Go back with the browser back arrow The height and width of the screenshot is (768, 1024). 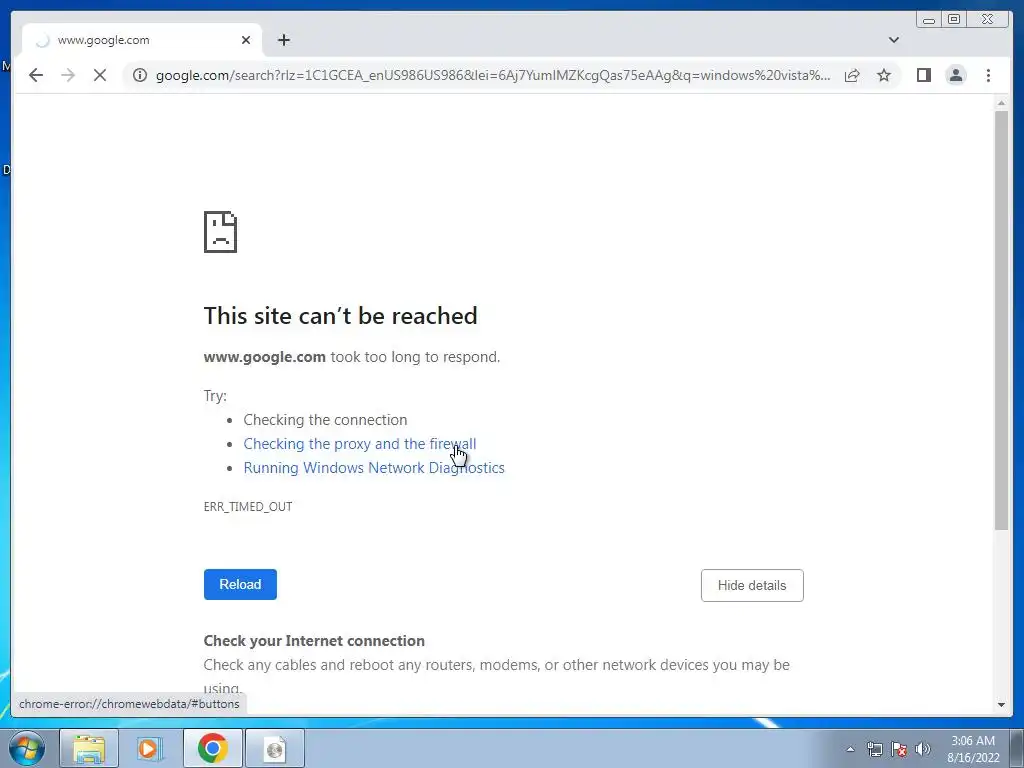36,75
